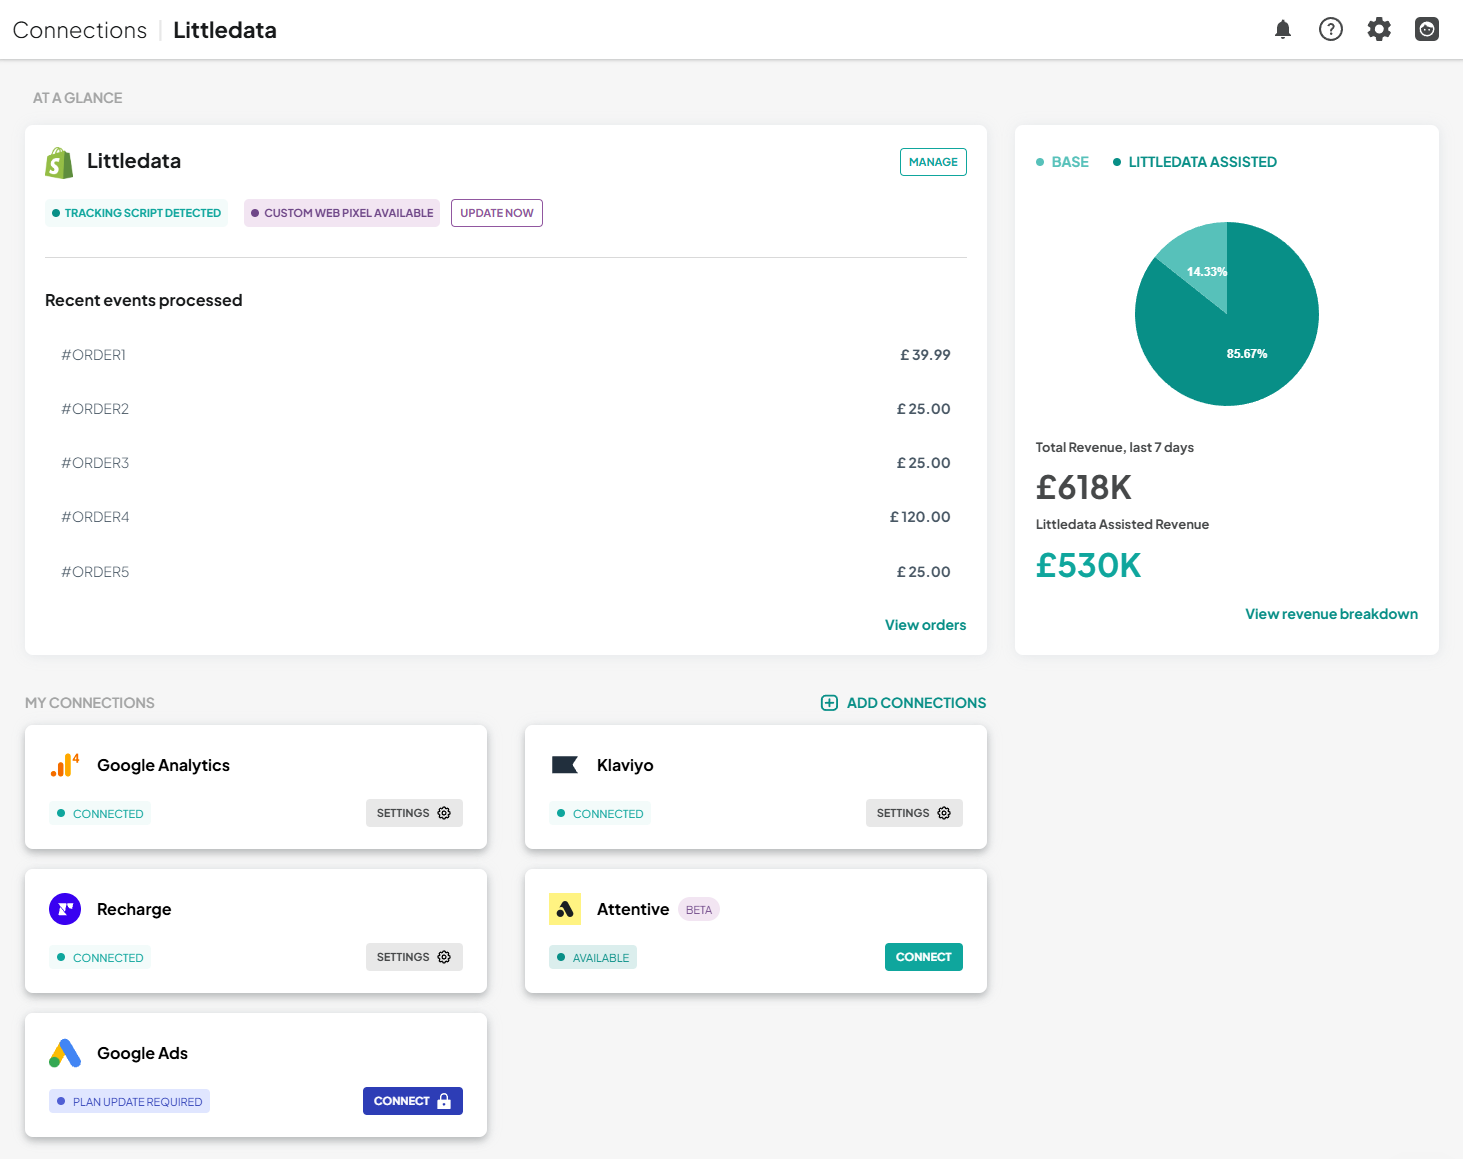
Task: Click the Recent events processed heading
Action: (x=144, y=300)
